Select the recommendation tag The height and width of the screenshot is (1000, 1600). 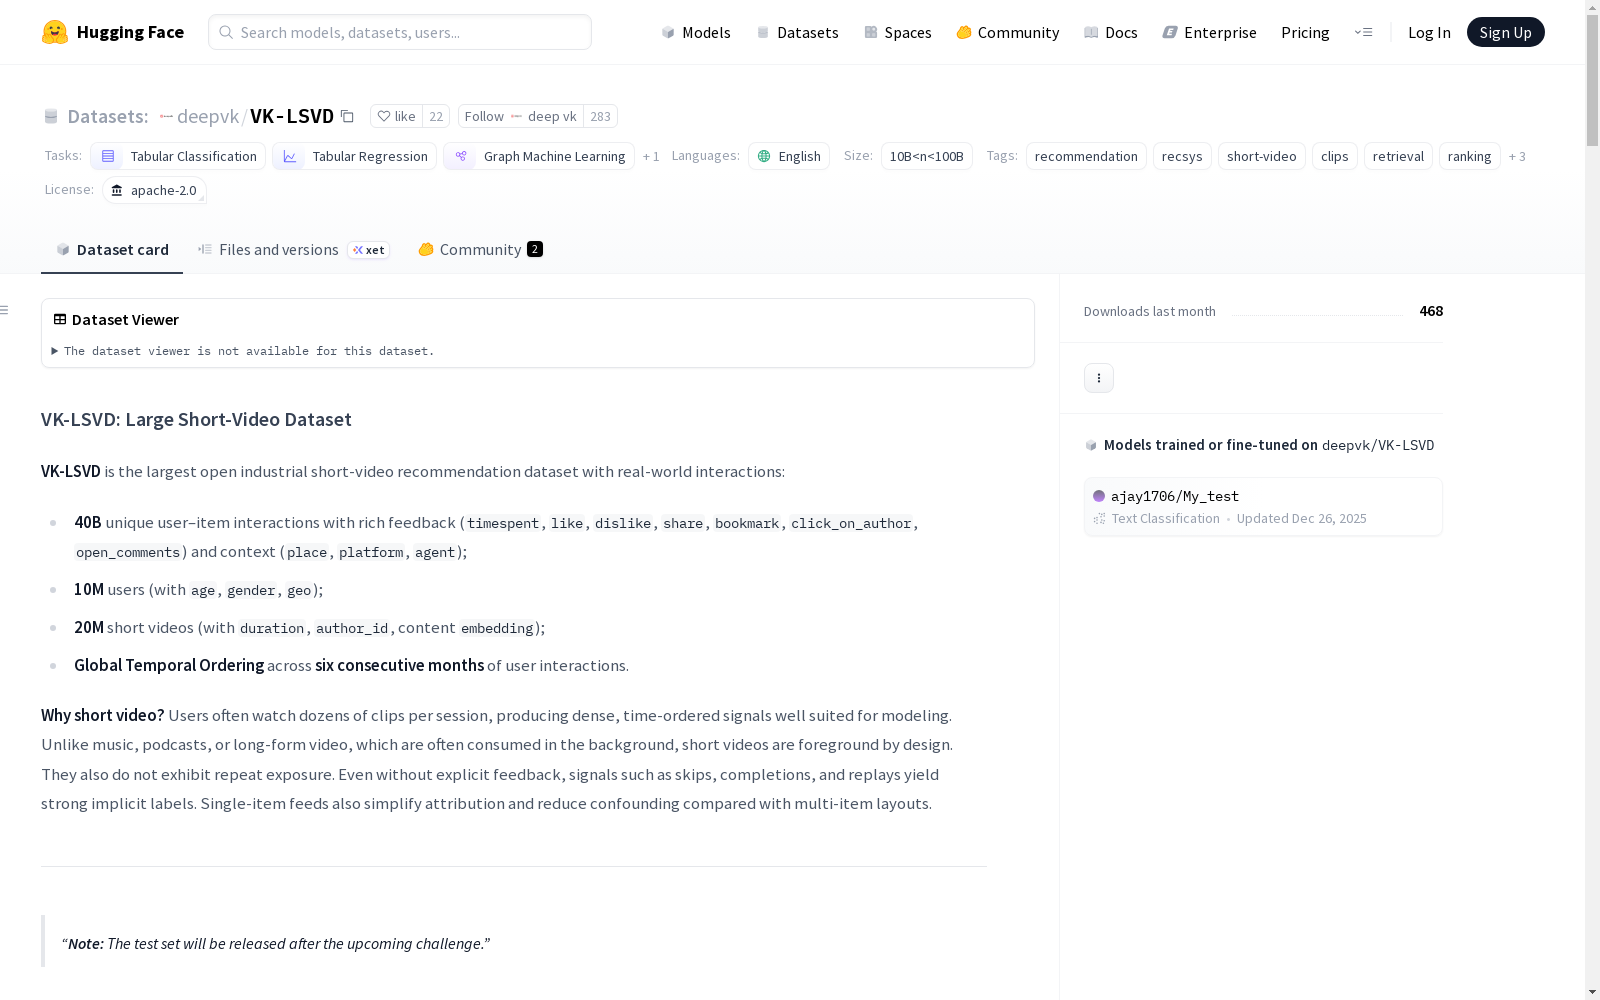(x=1086, y=156)
